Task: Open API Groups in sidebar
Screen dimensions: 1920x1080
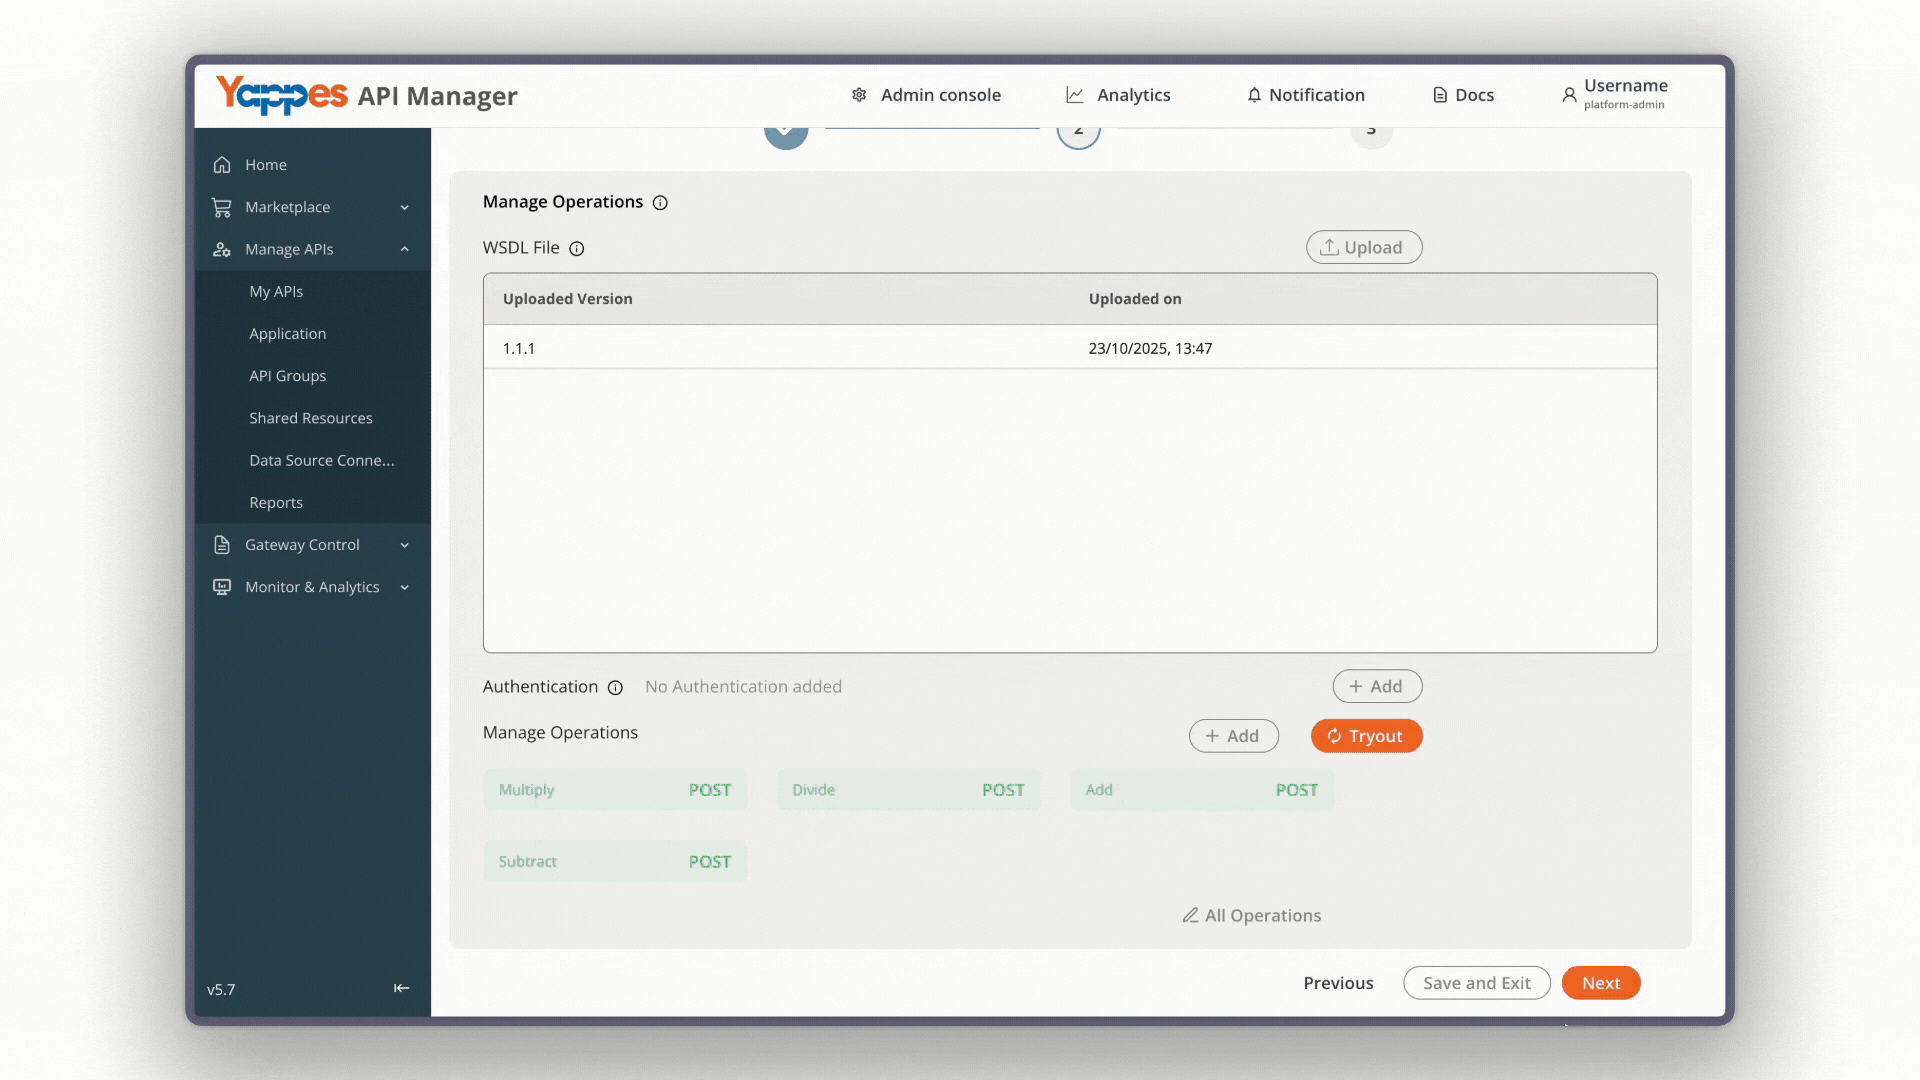Action: (x=288, y=376)
